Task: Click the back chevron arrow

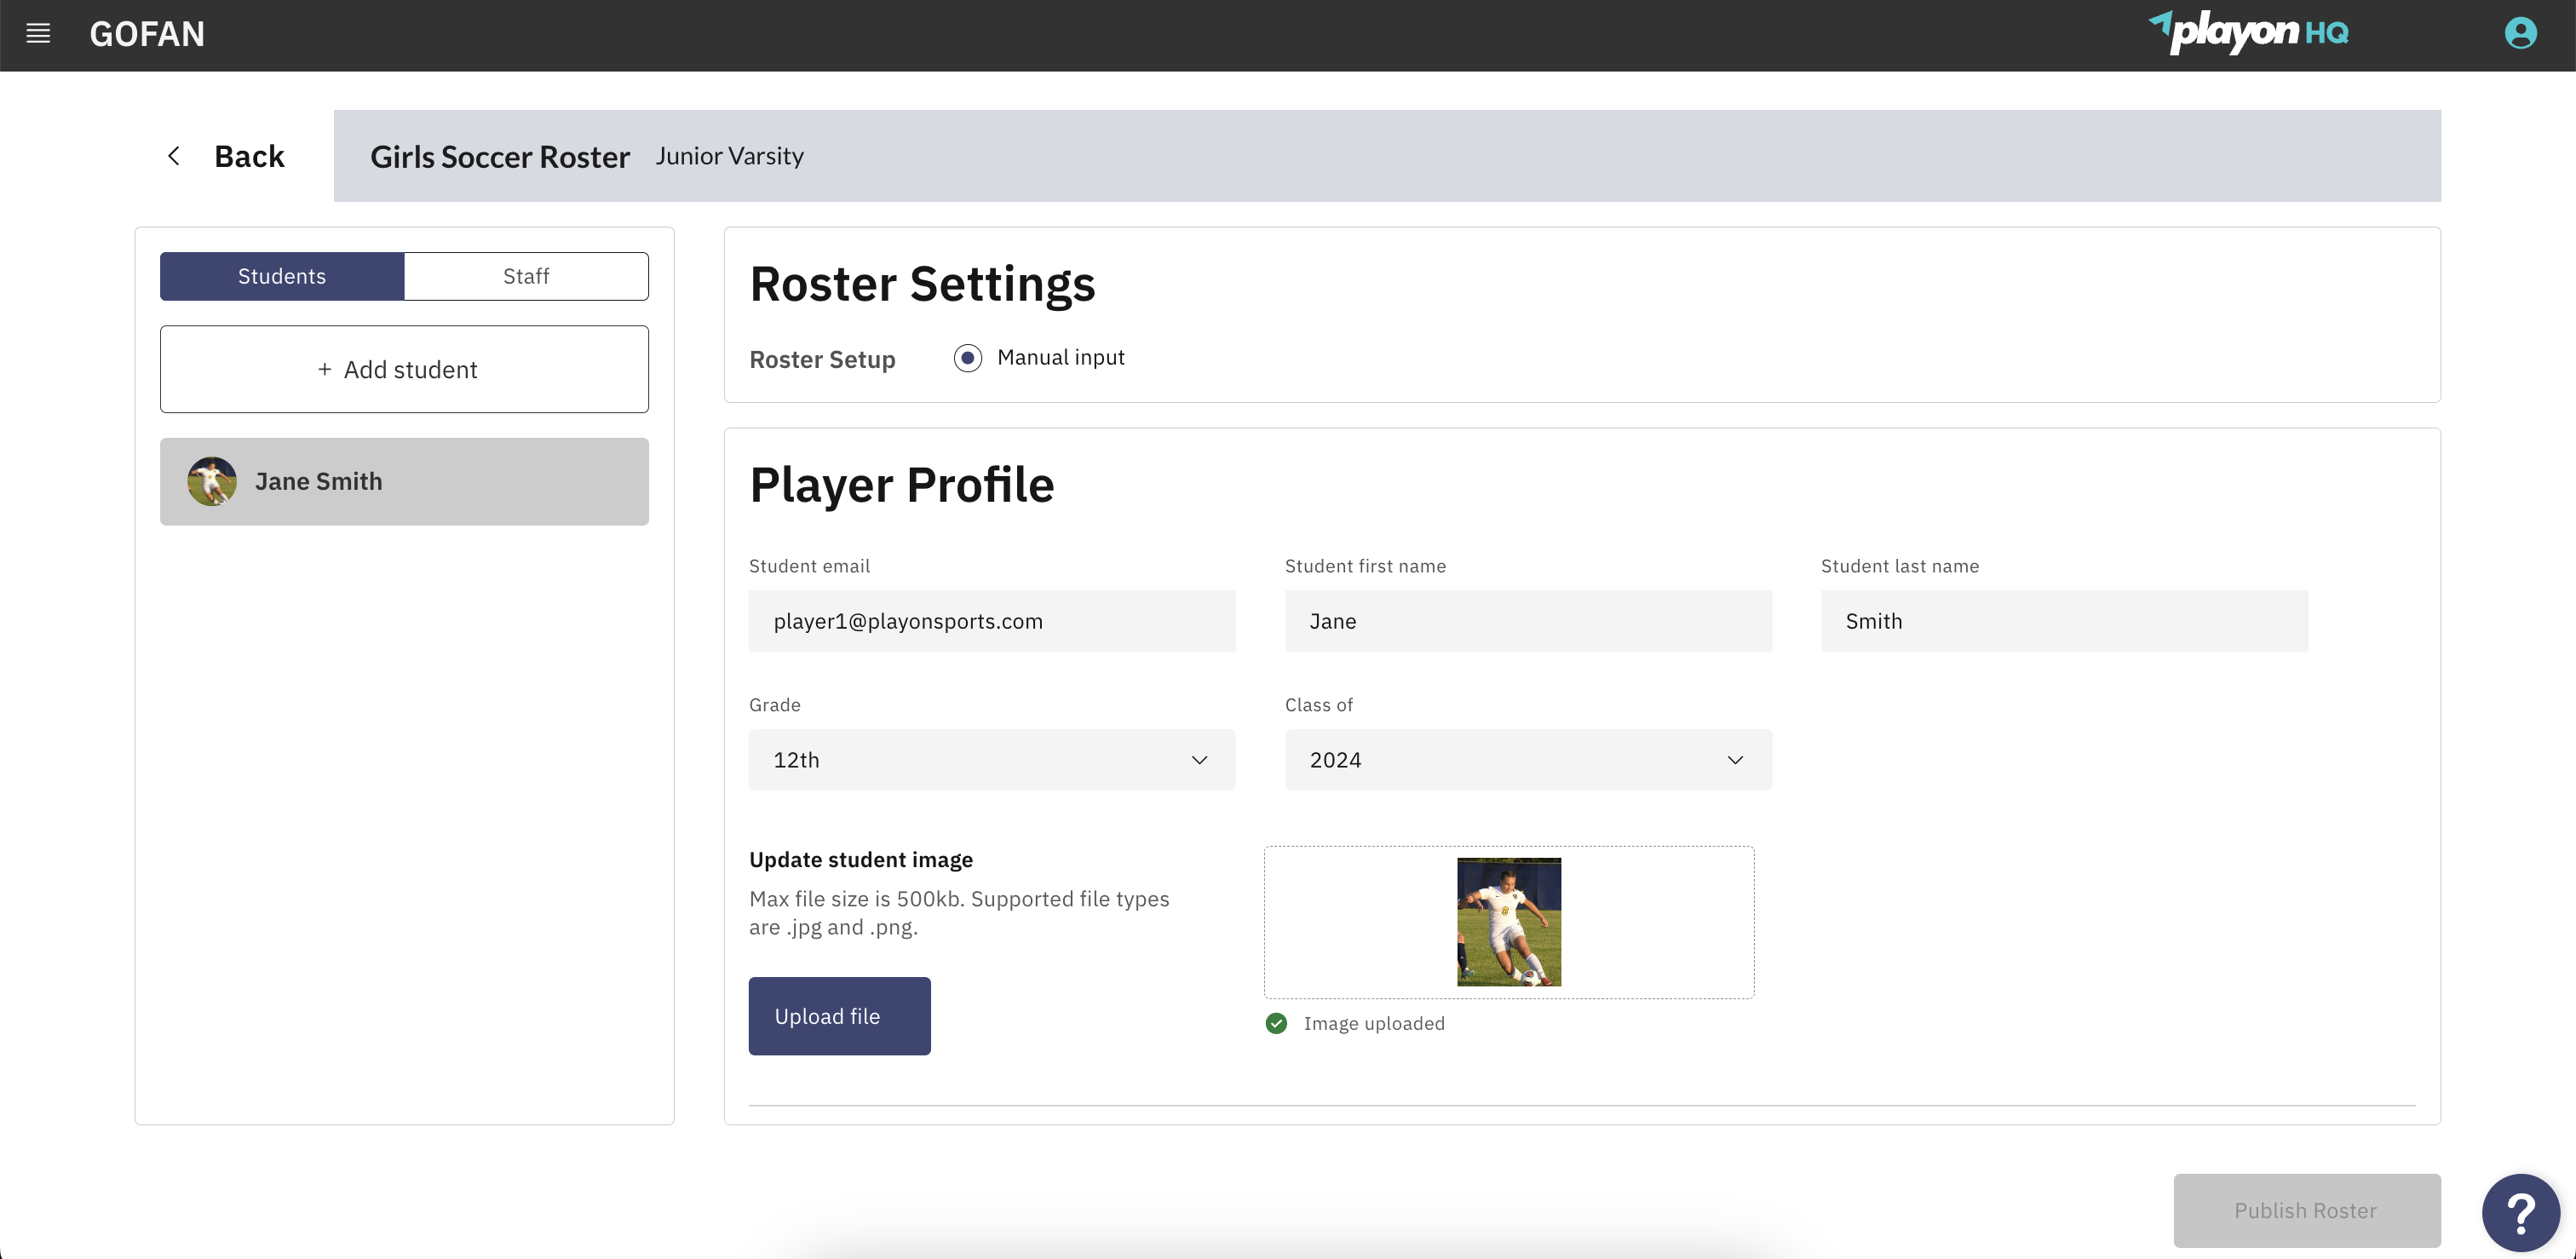Action: coord(174,155)
